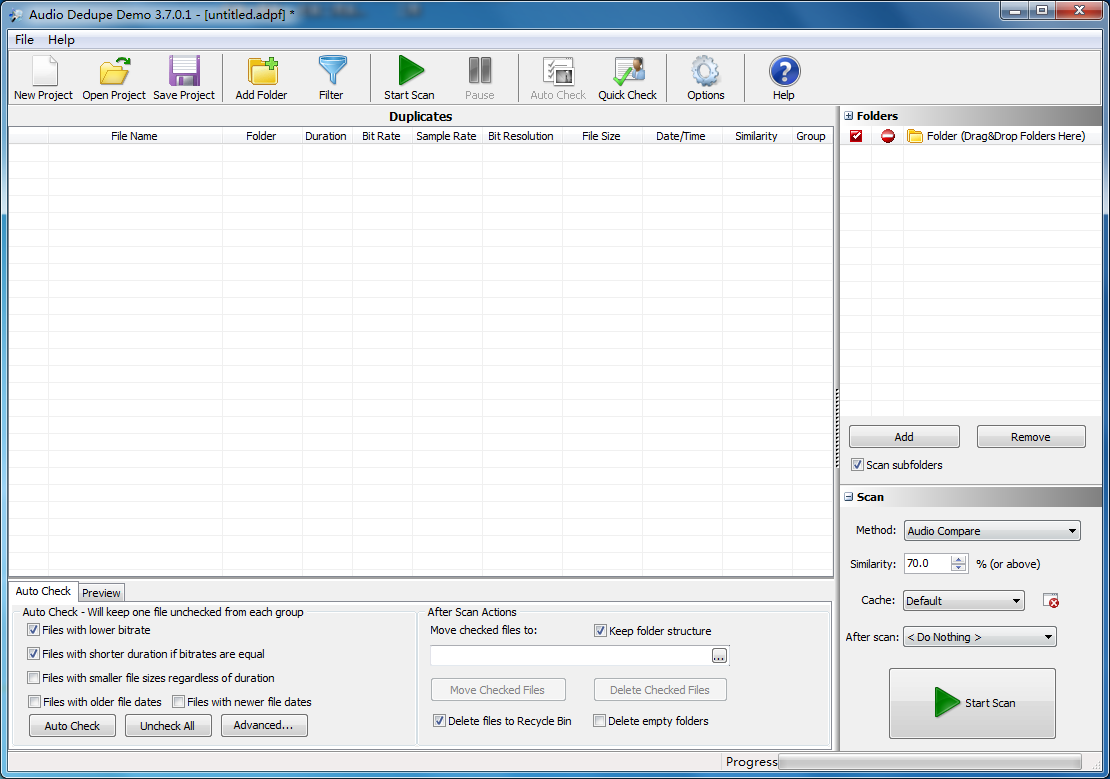Viewport: 1110px width, 779px height.
Task: Toggle Delete files to Recycle Bin
Action: click(x=439, y=721)
